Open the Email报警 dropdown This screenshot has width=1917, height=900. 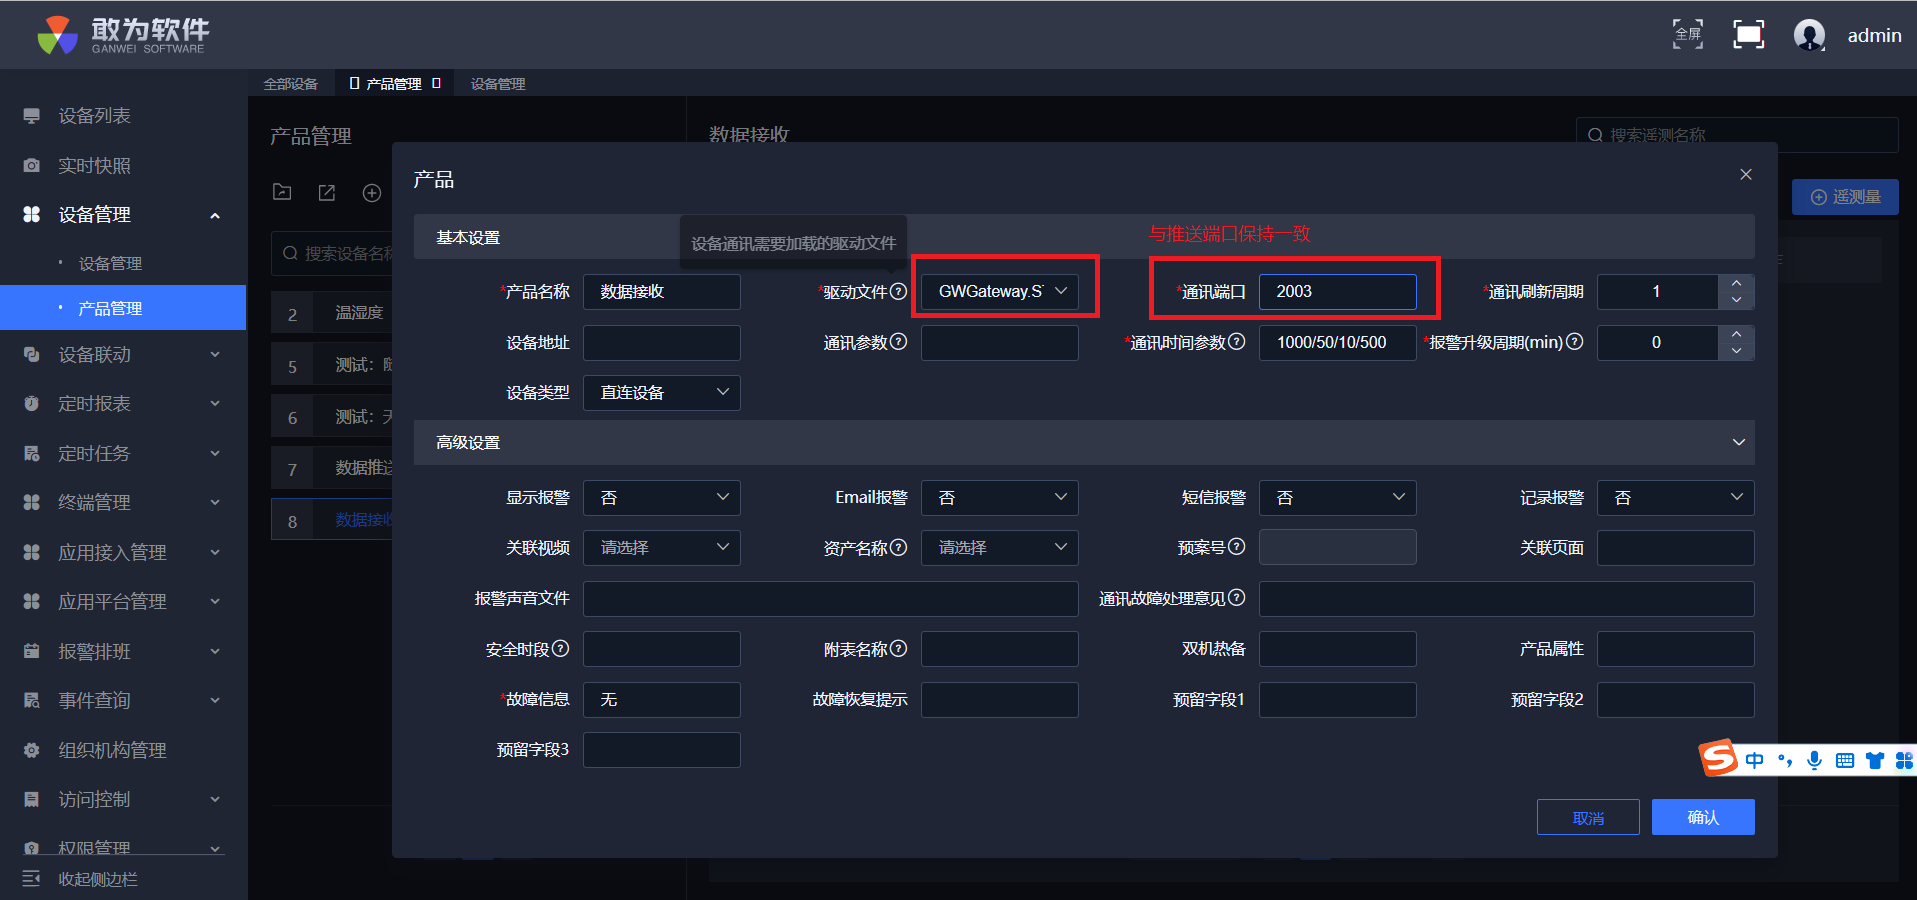pos(1000,498)
